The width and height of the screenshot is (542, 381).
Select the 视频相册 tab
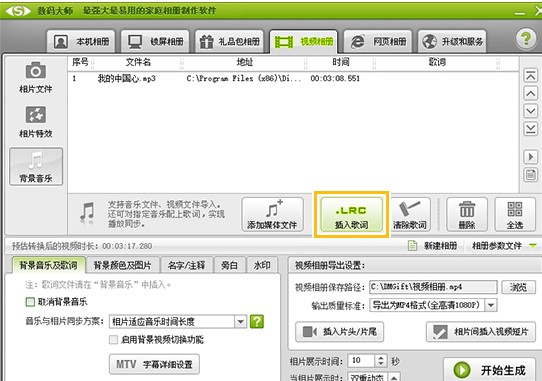tap(303, 41)
